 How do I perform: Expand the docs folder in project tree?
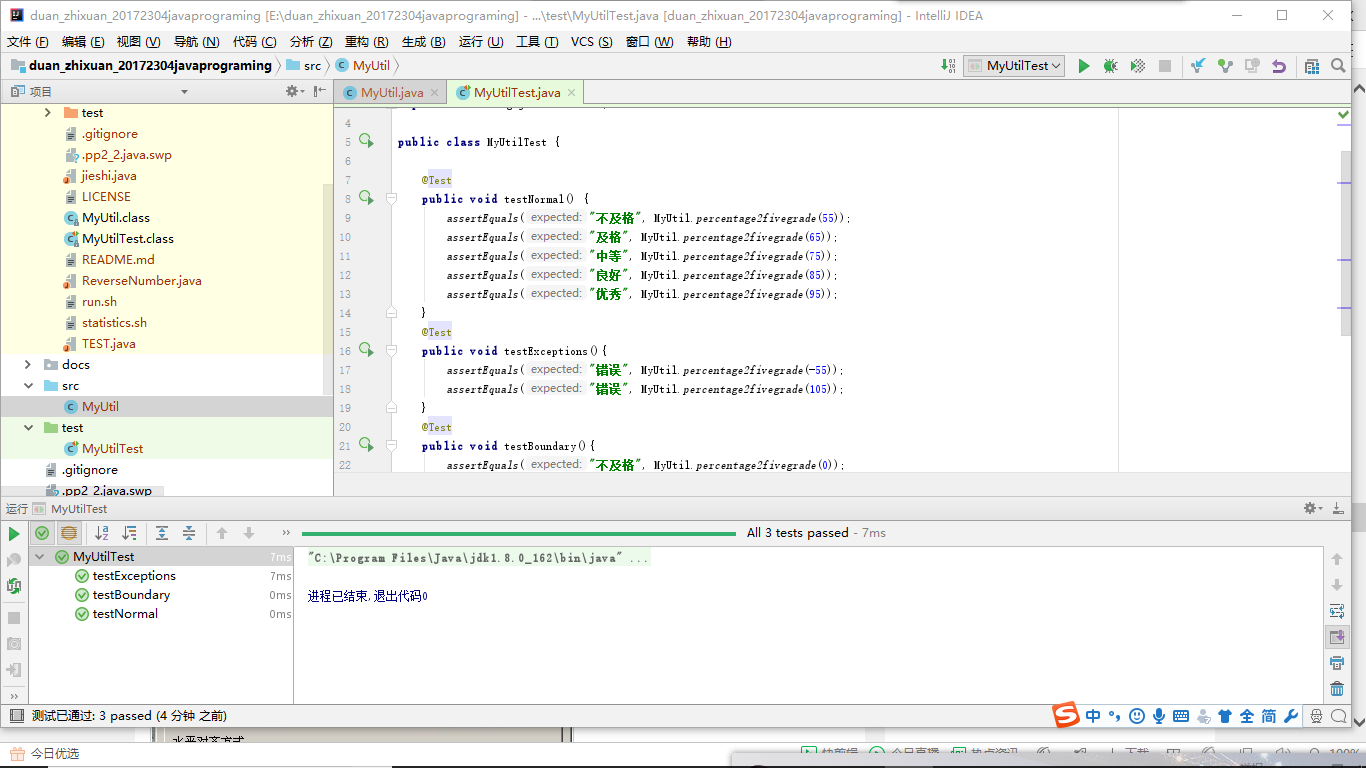[28, 365]
